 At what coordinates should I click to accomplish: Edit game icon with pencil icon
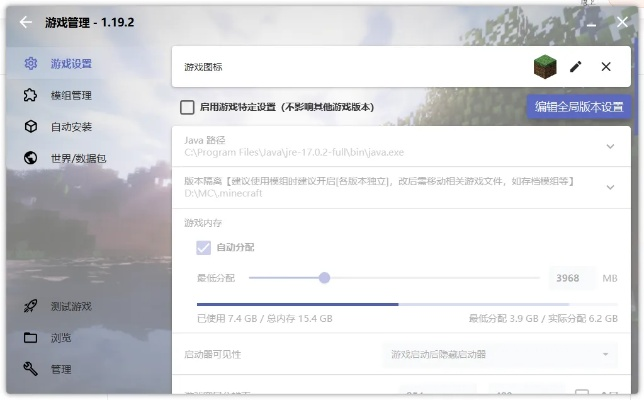[575, 67]
